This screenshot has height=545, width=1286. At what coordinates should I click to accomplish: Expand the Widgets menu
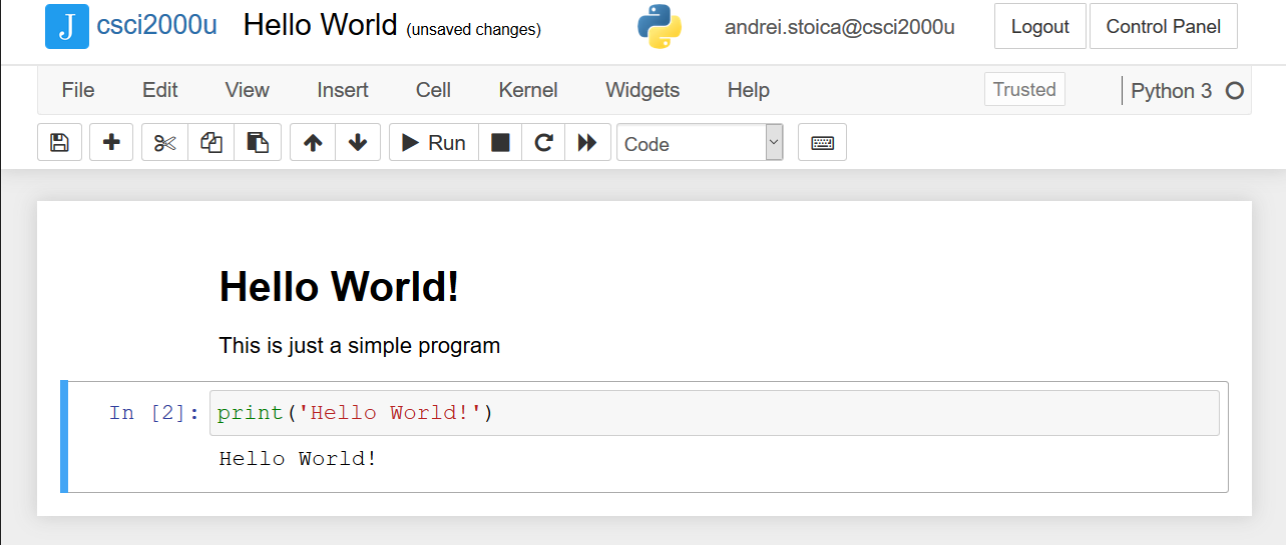click(x=642, y=90)
